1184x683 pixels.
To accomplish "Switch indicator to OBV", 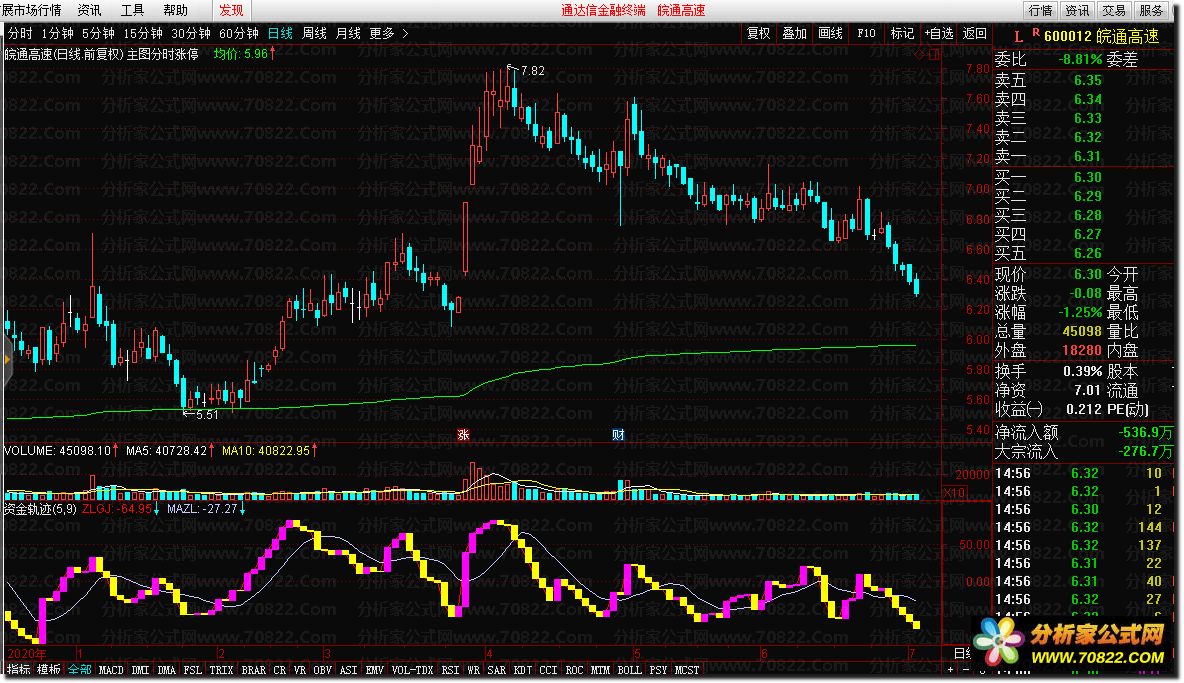I will (322, 669).
